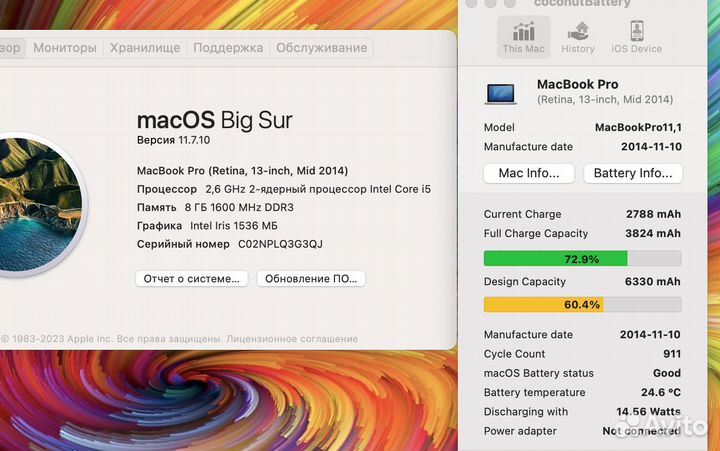Click the Design Capacity 6330 mAh value

(x=653, y=282)
